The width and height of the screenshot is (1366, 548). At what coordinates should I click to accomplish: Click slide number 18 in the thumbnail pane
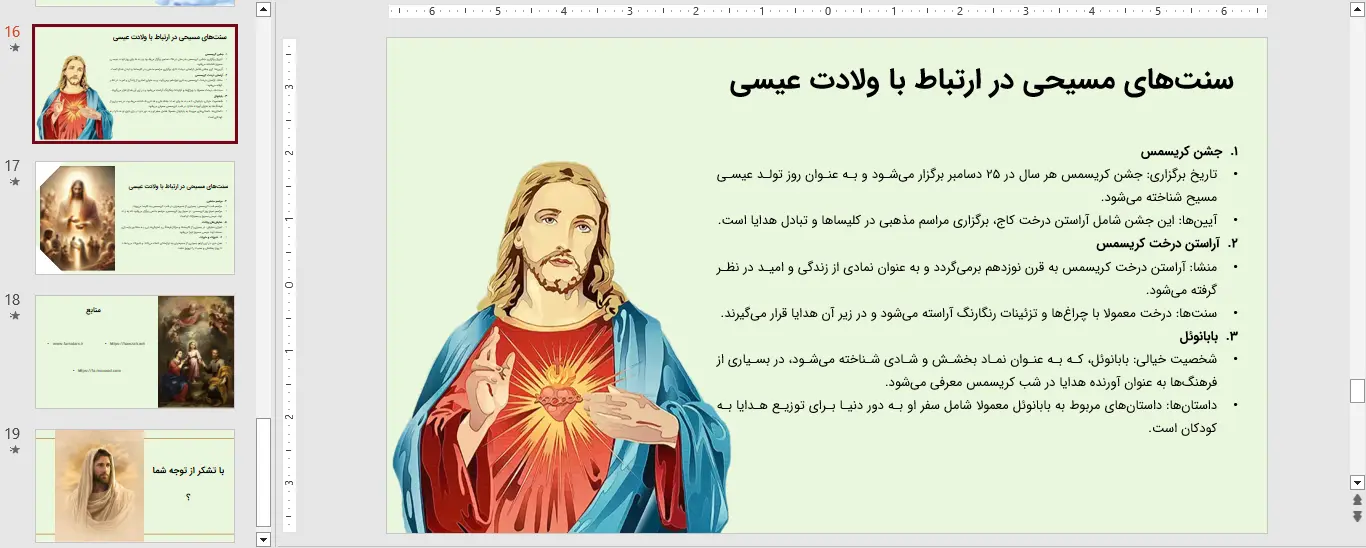tap(12, 300)
